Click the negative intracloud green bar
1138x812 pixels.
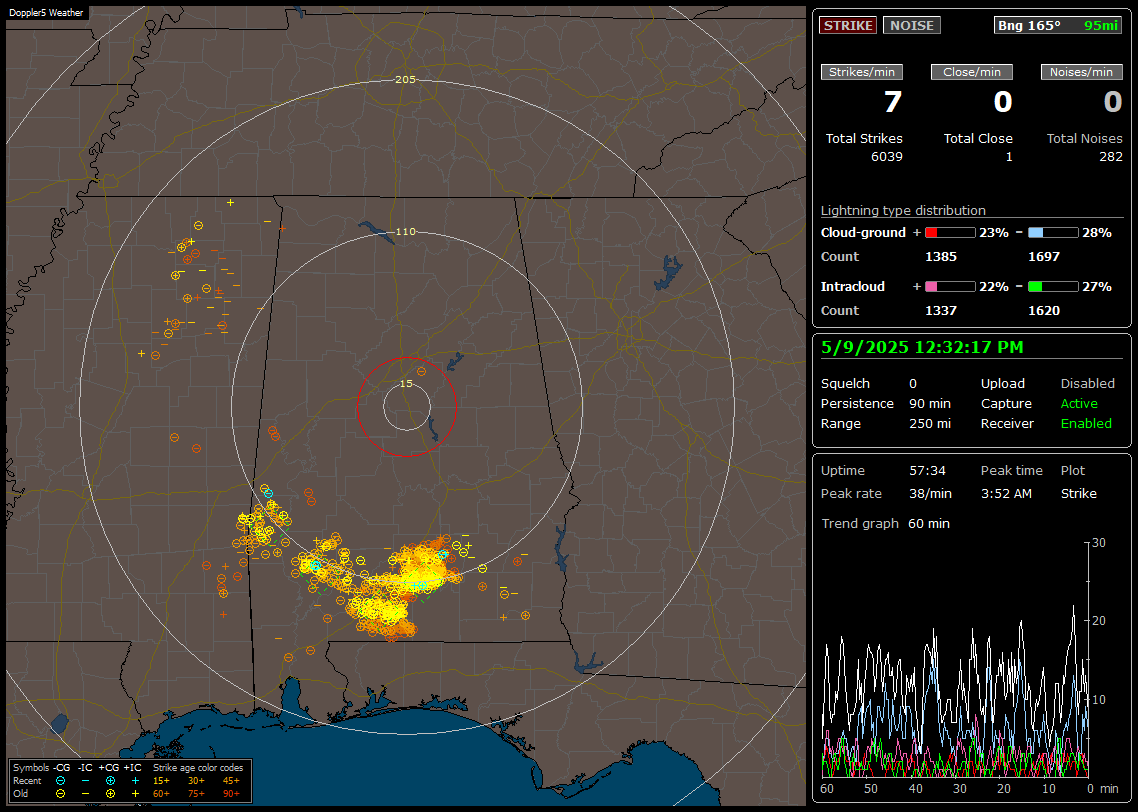click(x=1053, y=287)
